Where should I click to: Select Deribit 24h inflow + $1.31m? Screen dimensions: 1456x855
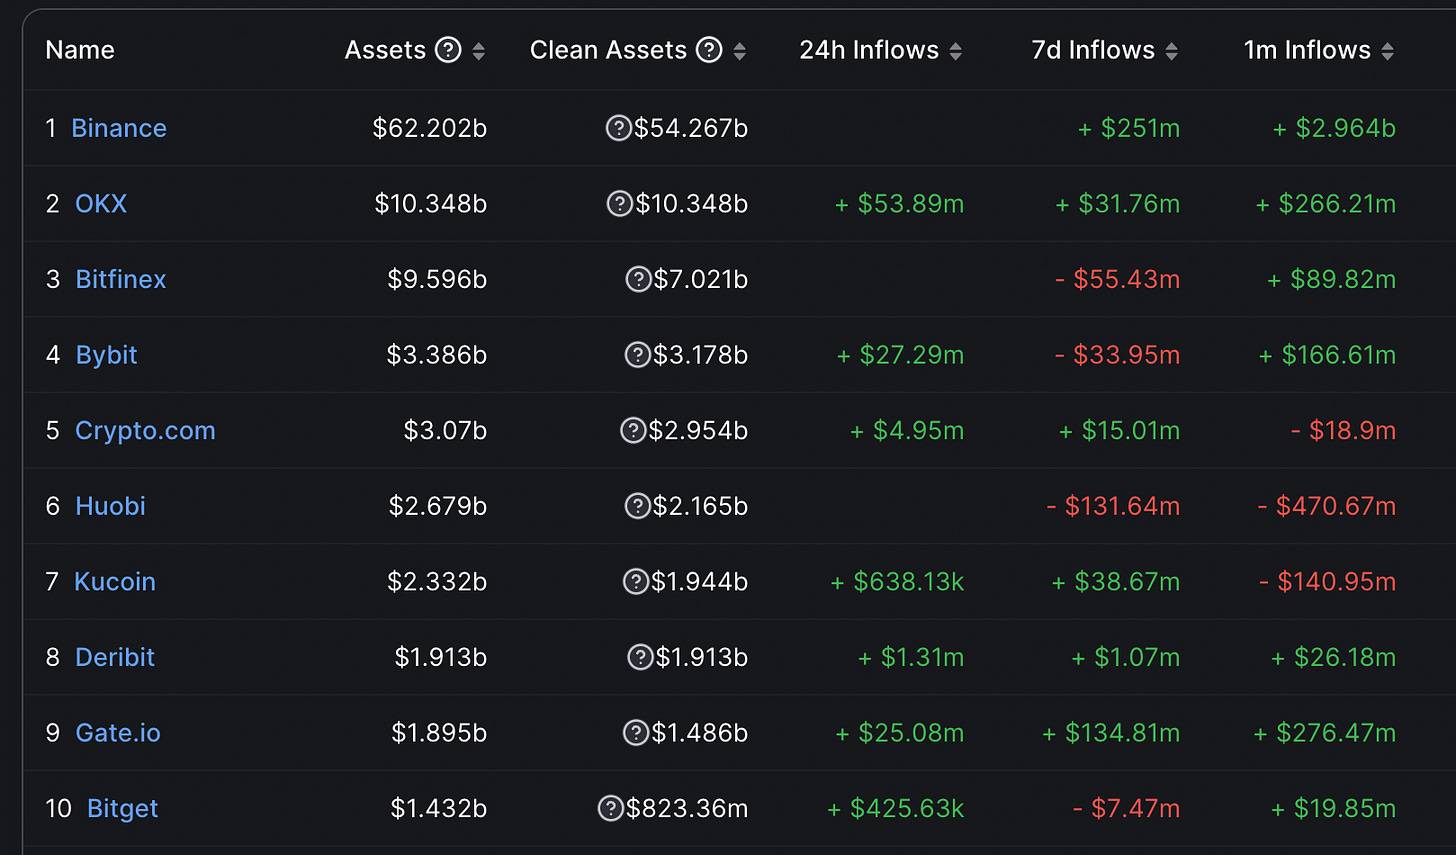pos(911,657)
